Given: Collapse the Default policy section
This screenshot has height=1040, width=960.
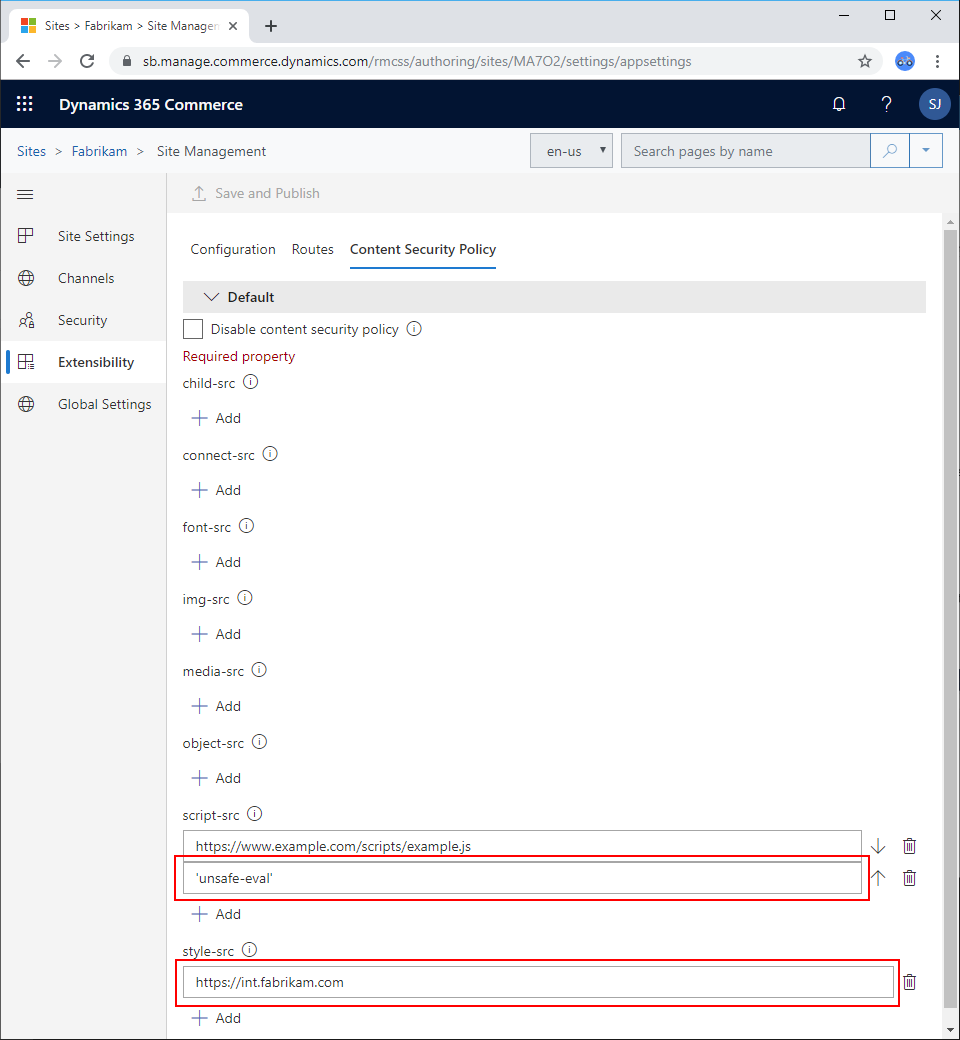Looking at the screenshot, I should click(211, 297).
